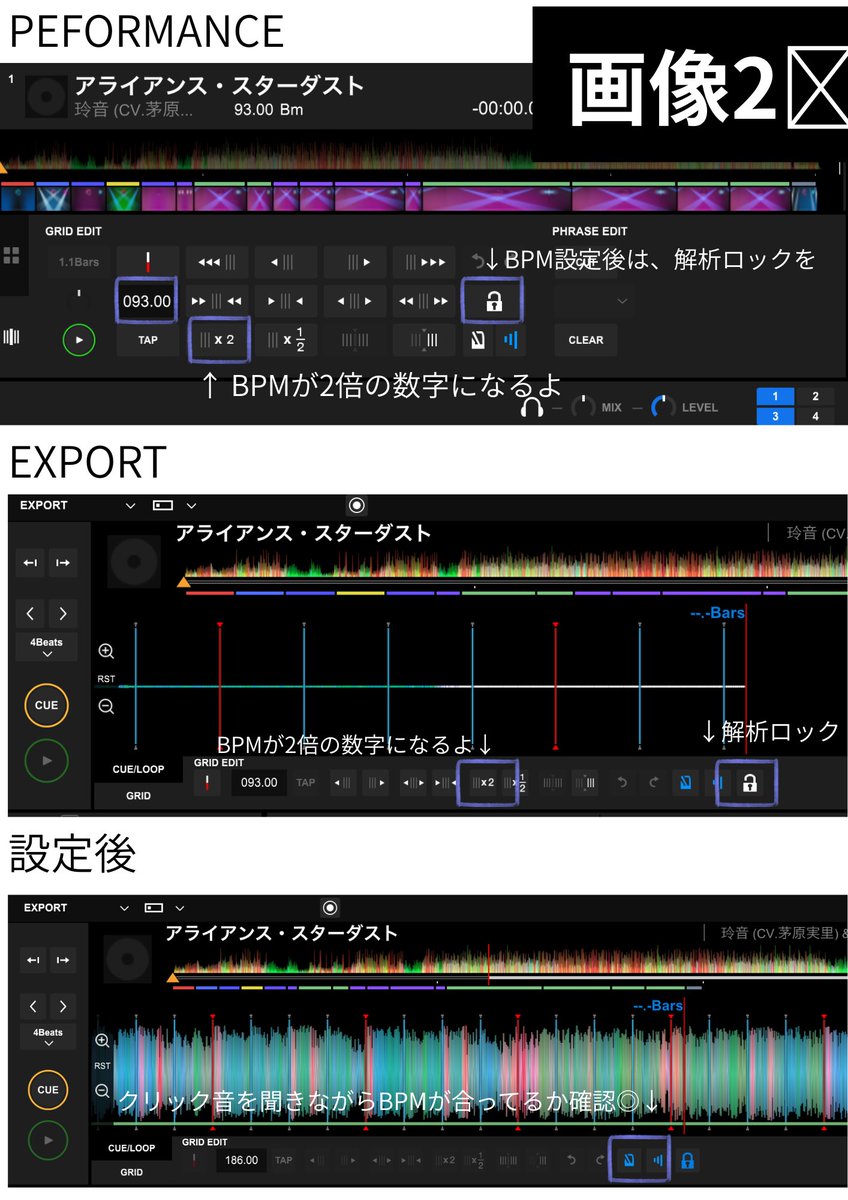Switch to CUE/LOOP tab in EXPORT section
848x1200 pixels.
click(139, 769)
